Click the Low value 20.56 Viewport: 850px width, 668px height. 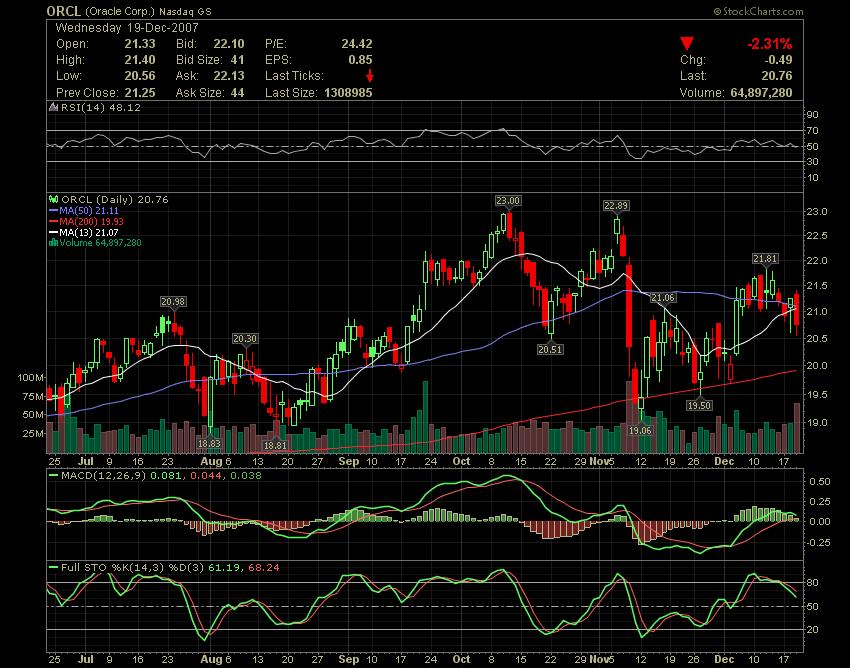coord(140,76)
